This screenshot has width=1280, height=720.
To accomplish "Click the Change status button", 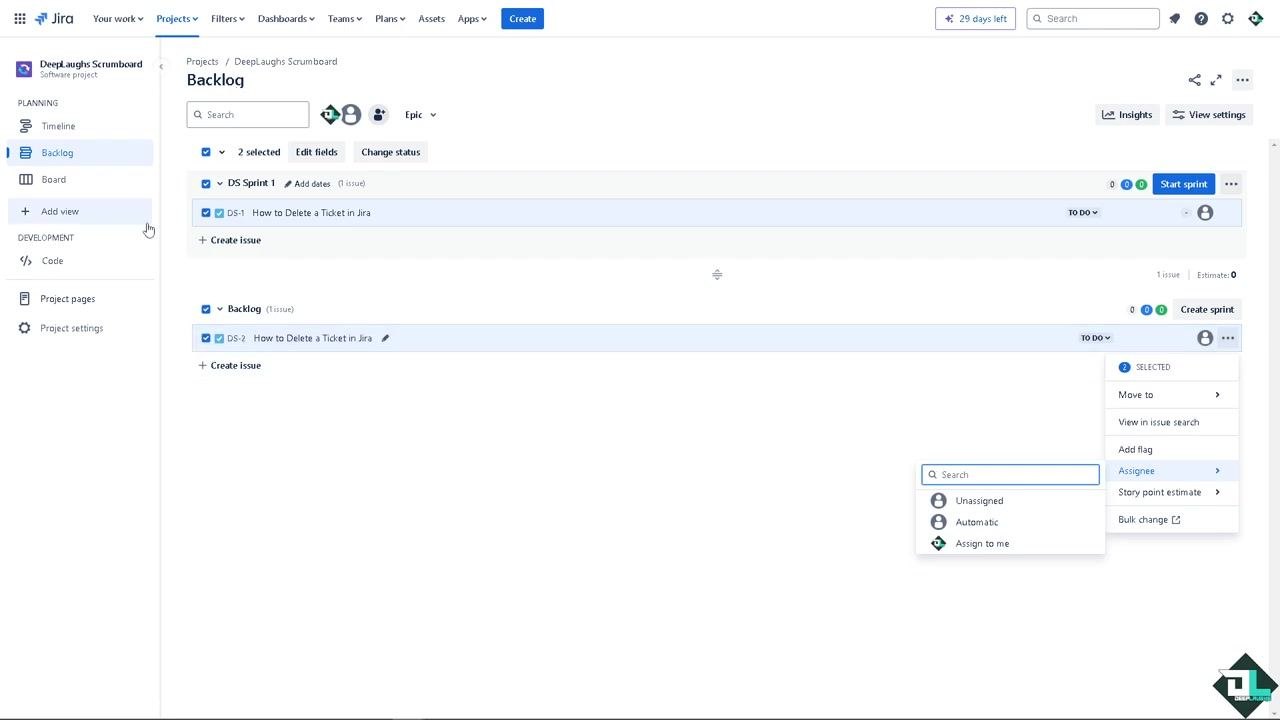I will [390, 152].
